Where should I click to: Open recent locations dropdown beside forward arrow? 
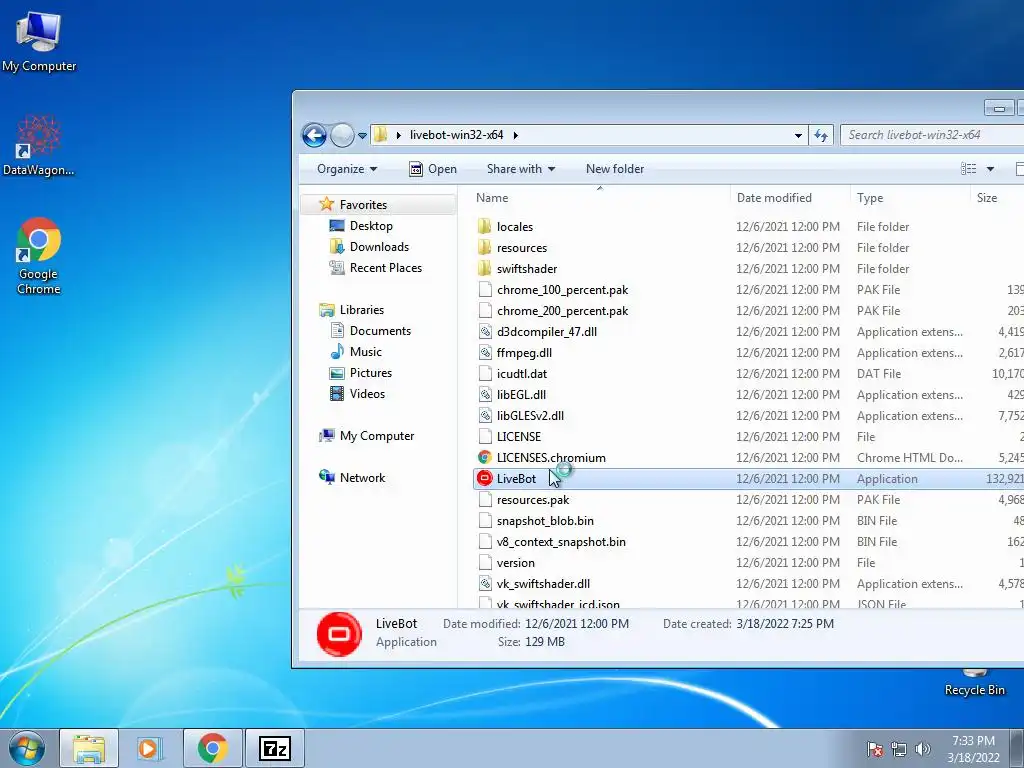(x=362, y=136)
